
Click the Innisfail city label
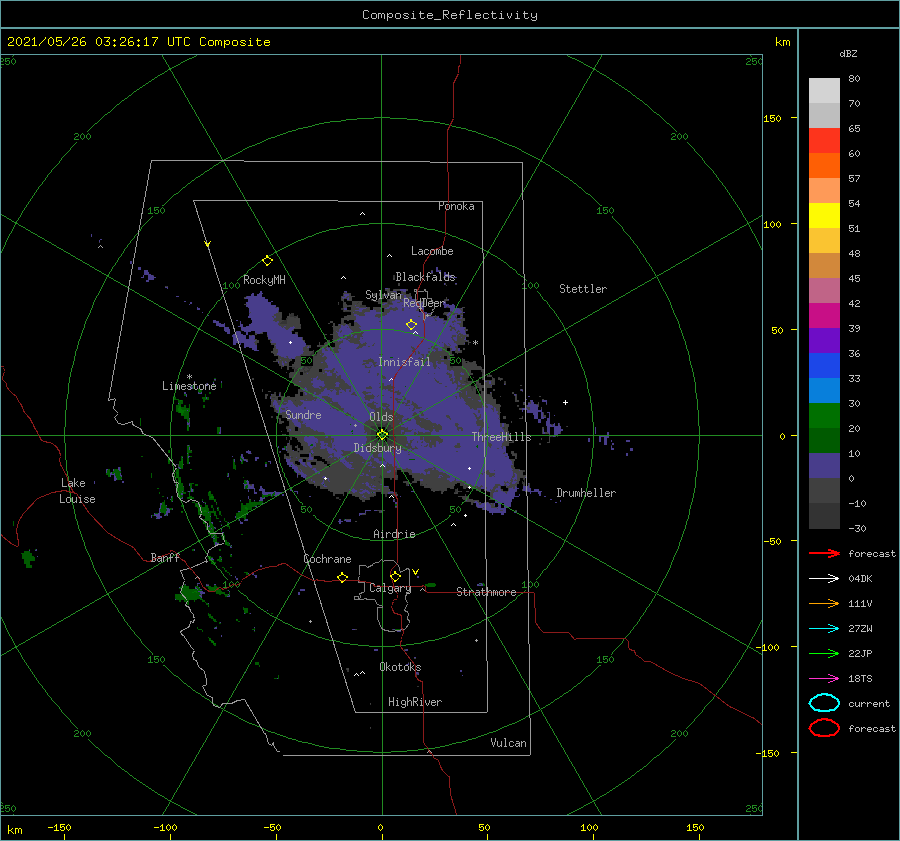click(404, 362)
